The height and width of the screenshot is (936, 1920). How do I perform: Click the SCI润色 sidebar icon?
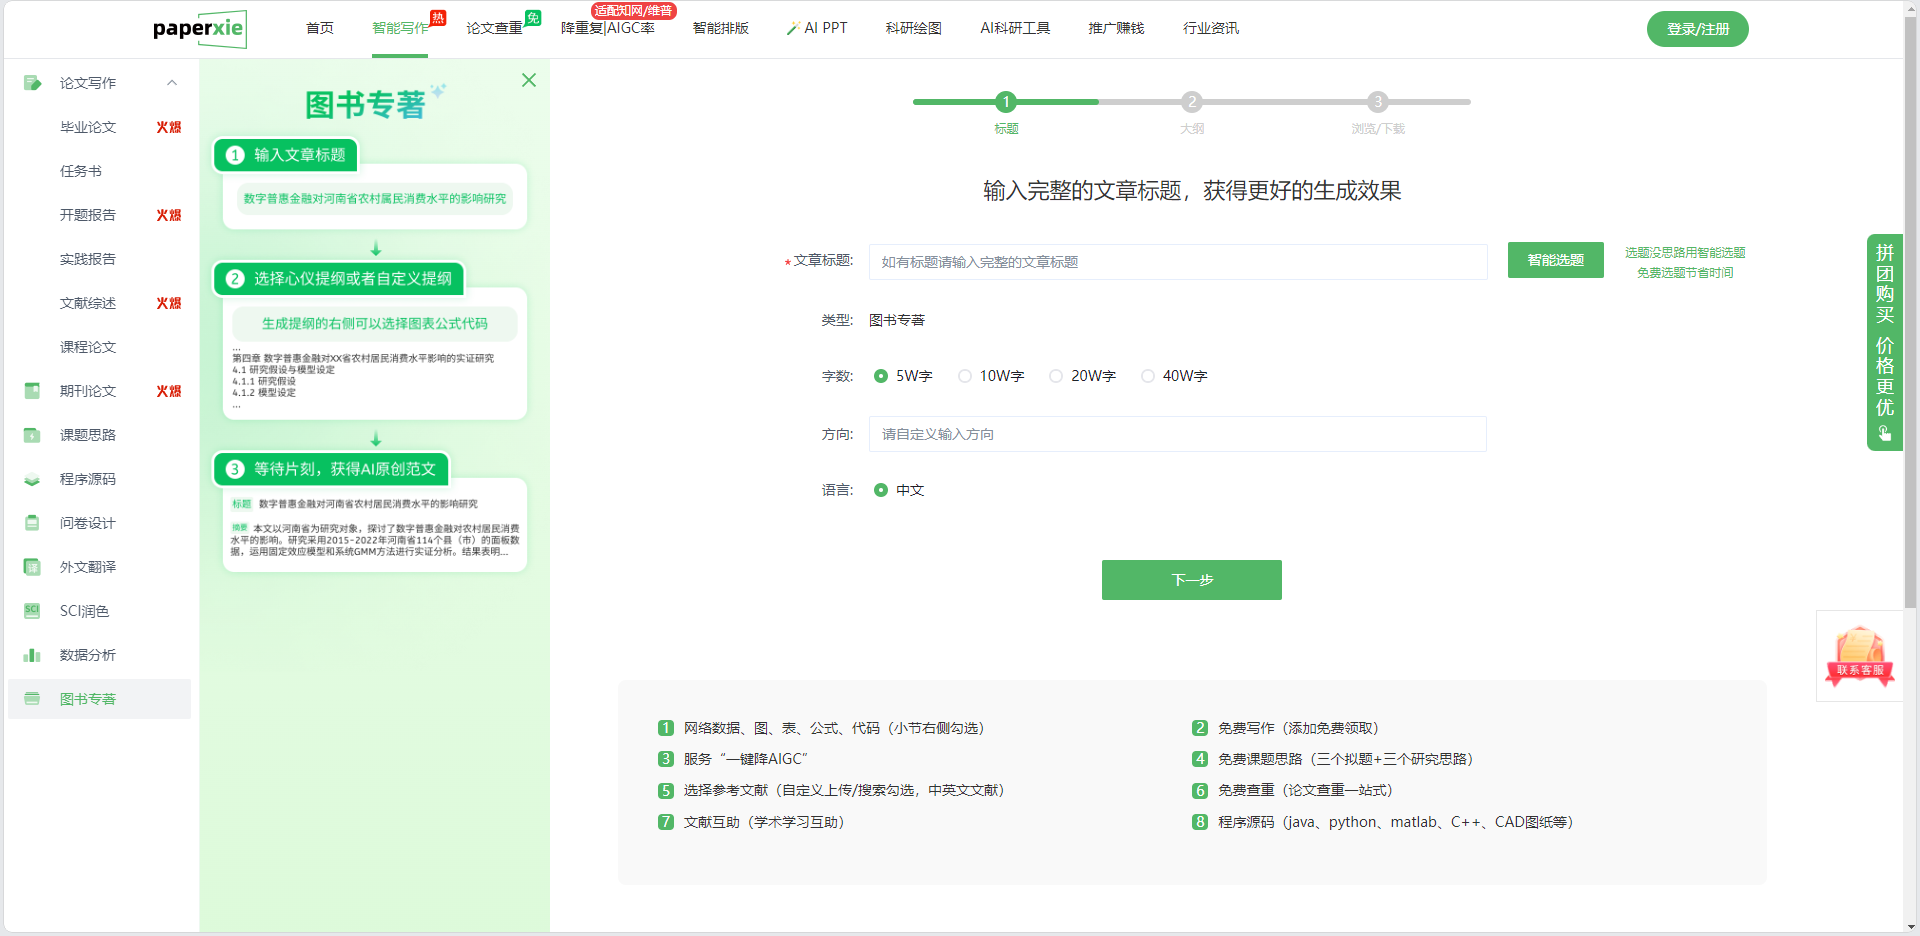click(32, 611)
